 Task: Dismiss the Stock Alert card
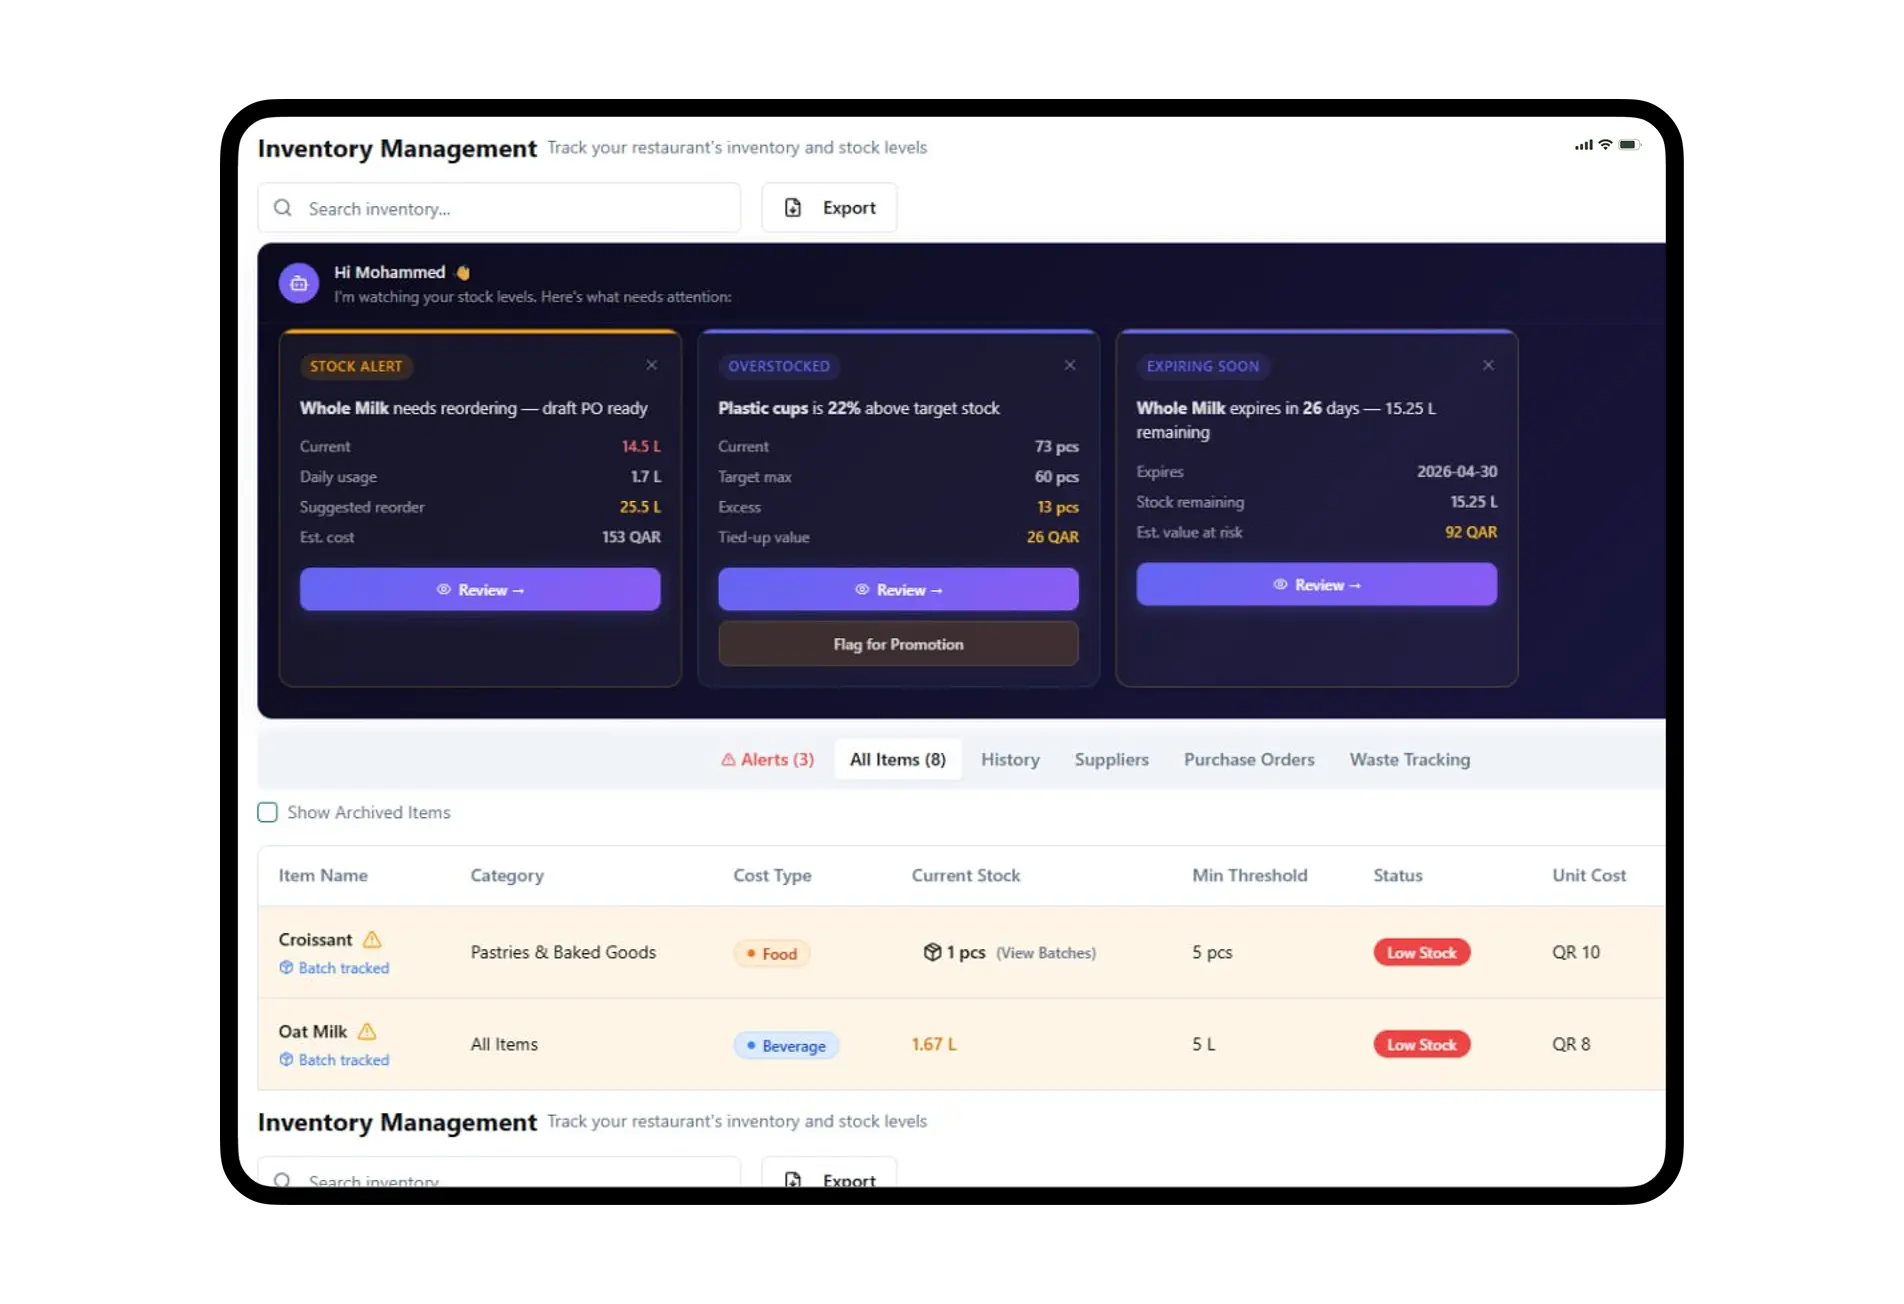(652, 365)
